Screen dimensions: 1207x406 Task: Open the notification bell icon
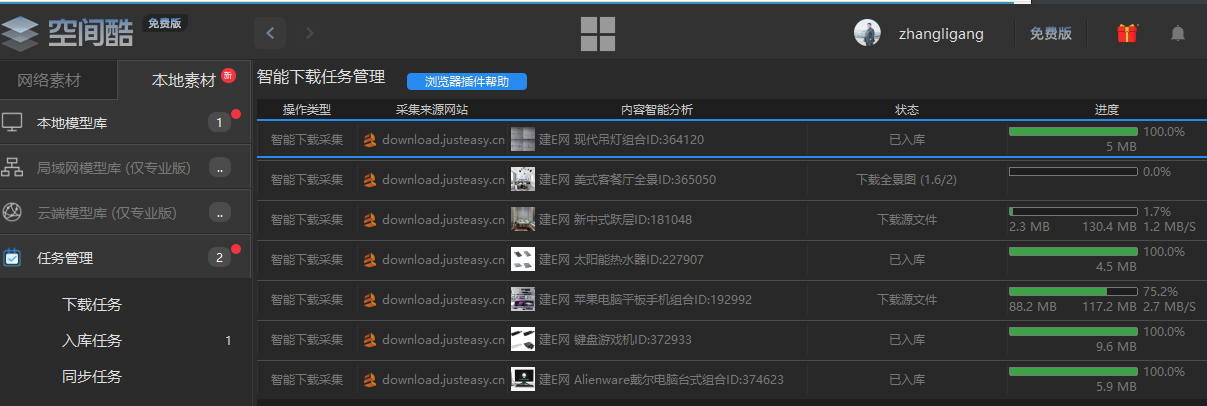click(x=1178, y=33)
